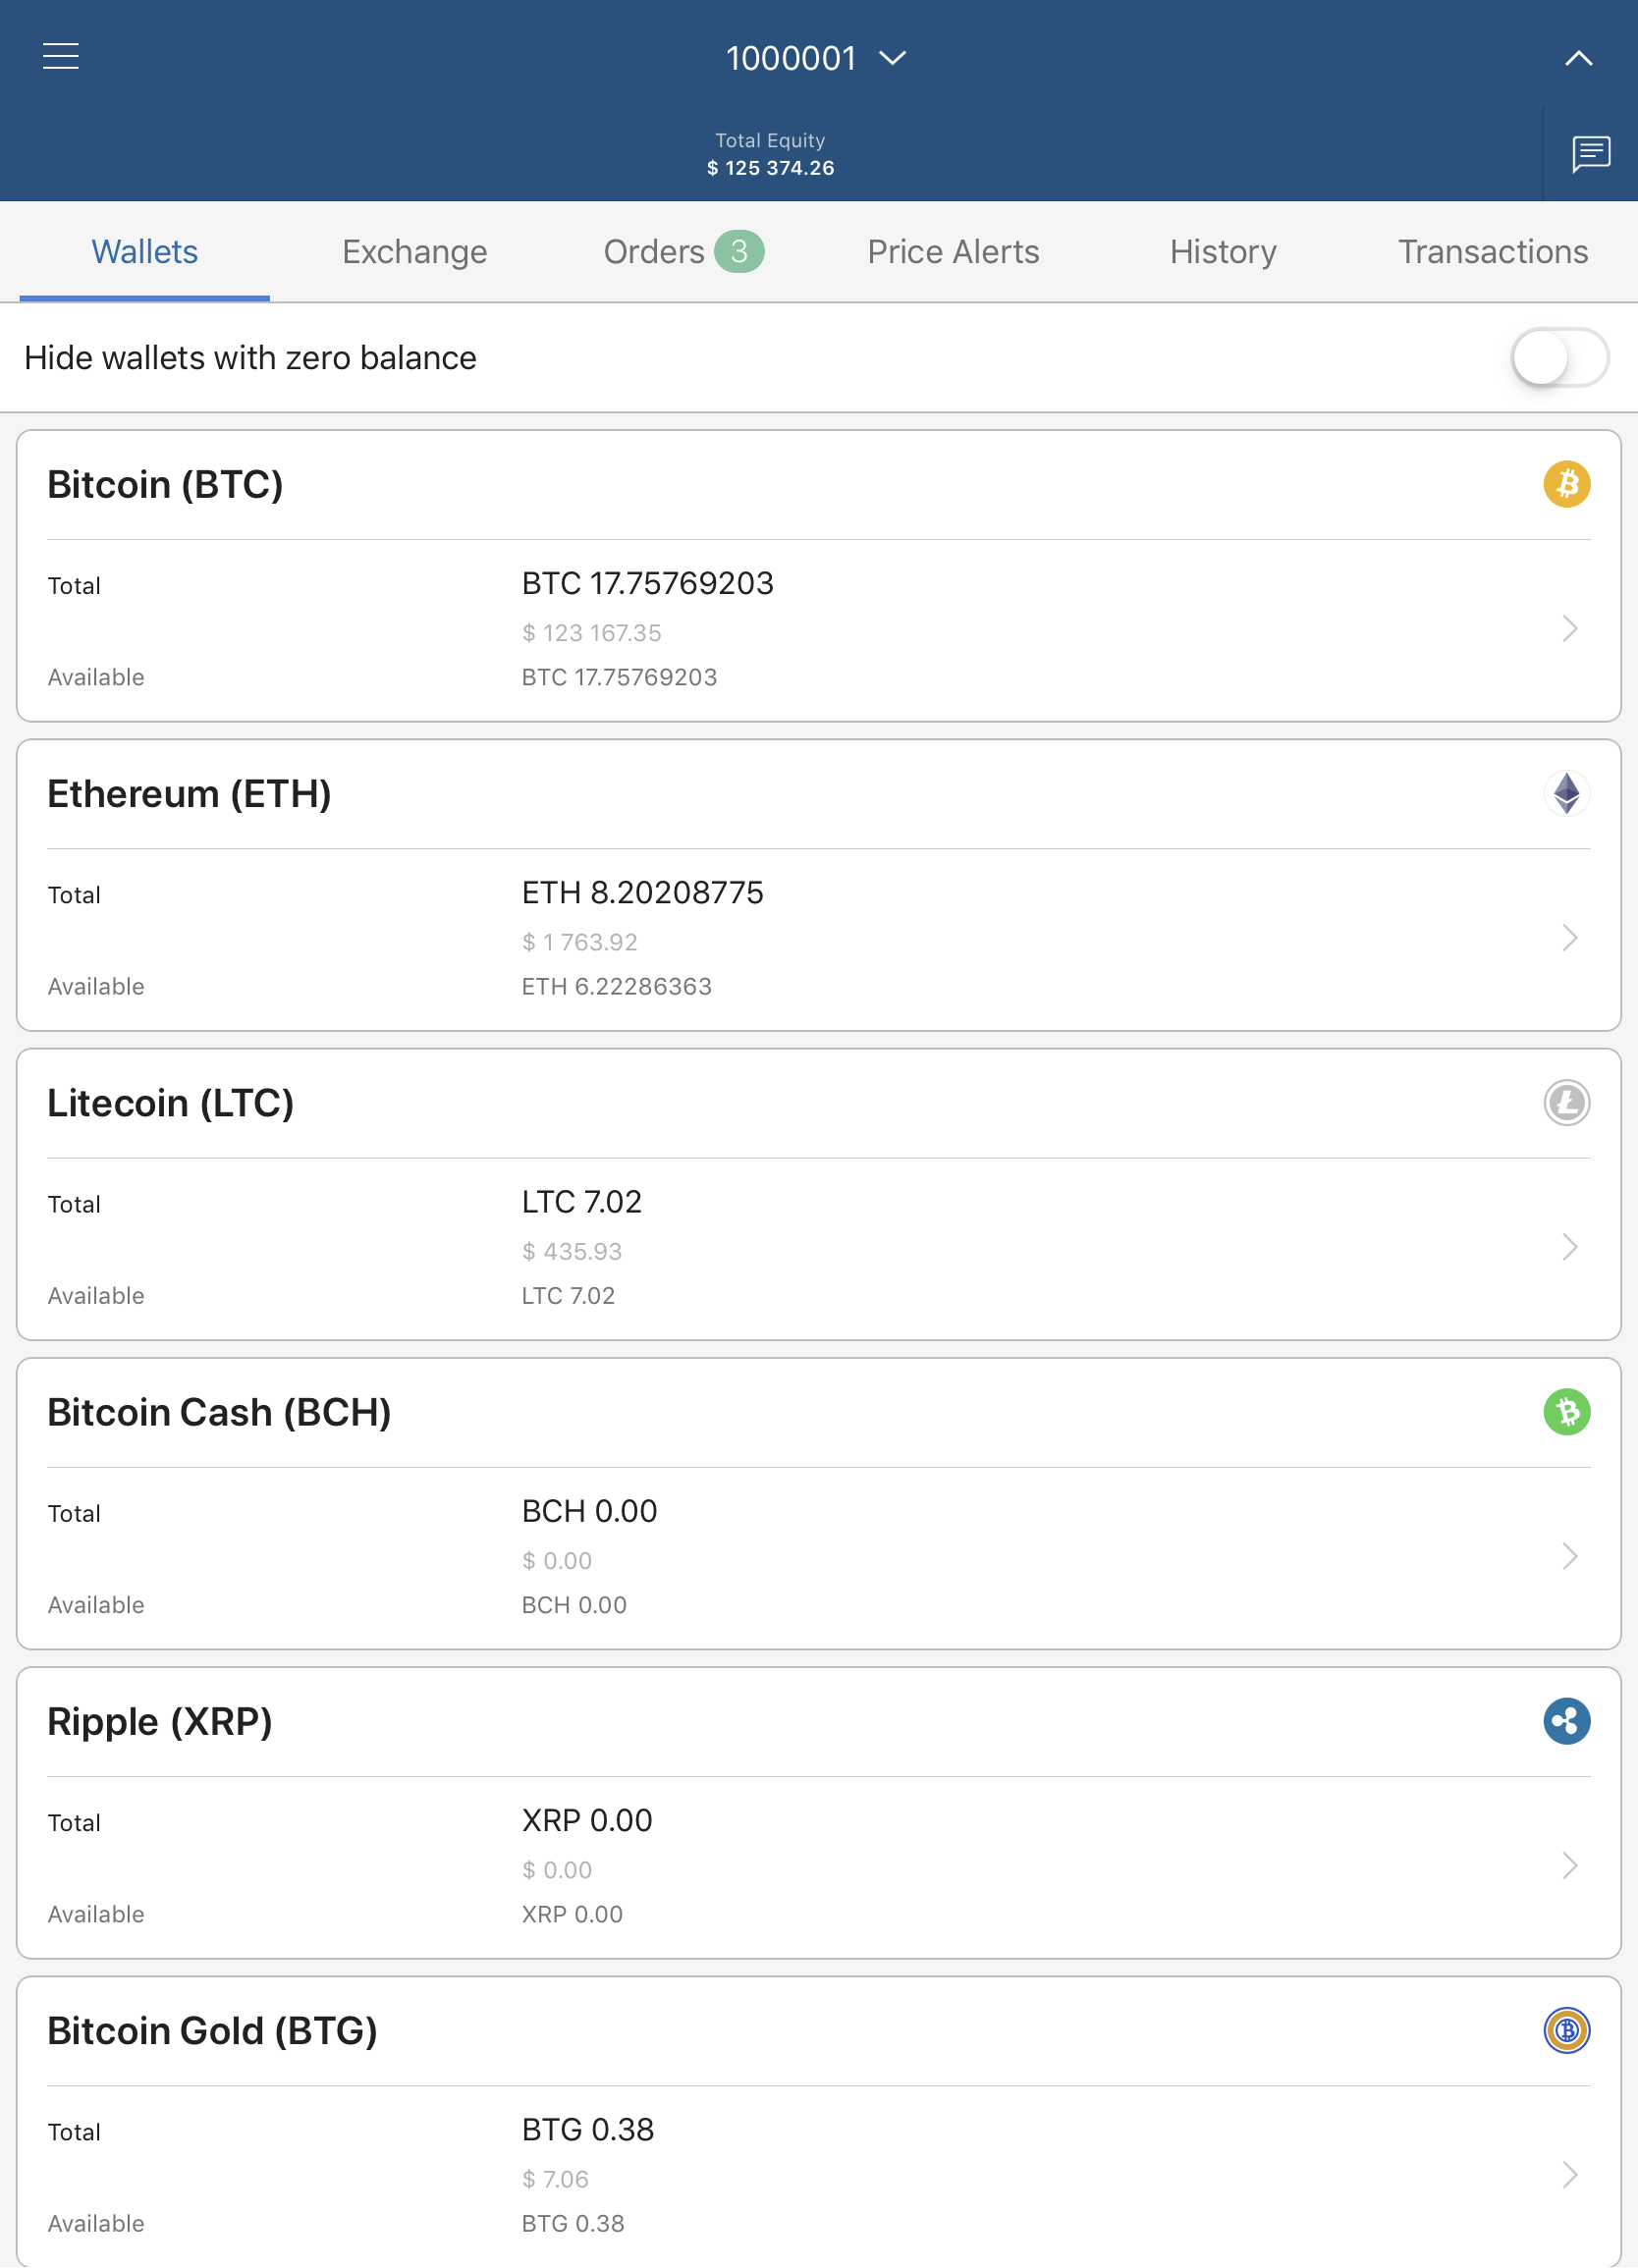Tap the Bitcoin Cash green icon
The image size is (1638, 2268).
(x=1566, y=1411)
